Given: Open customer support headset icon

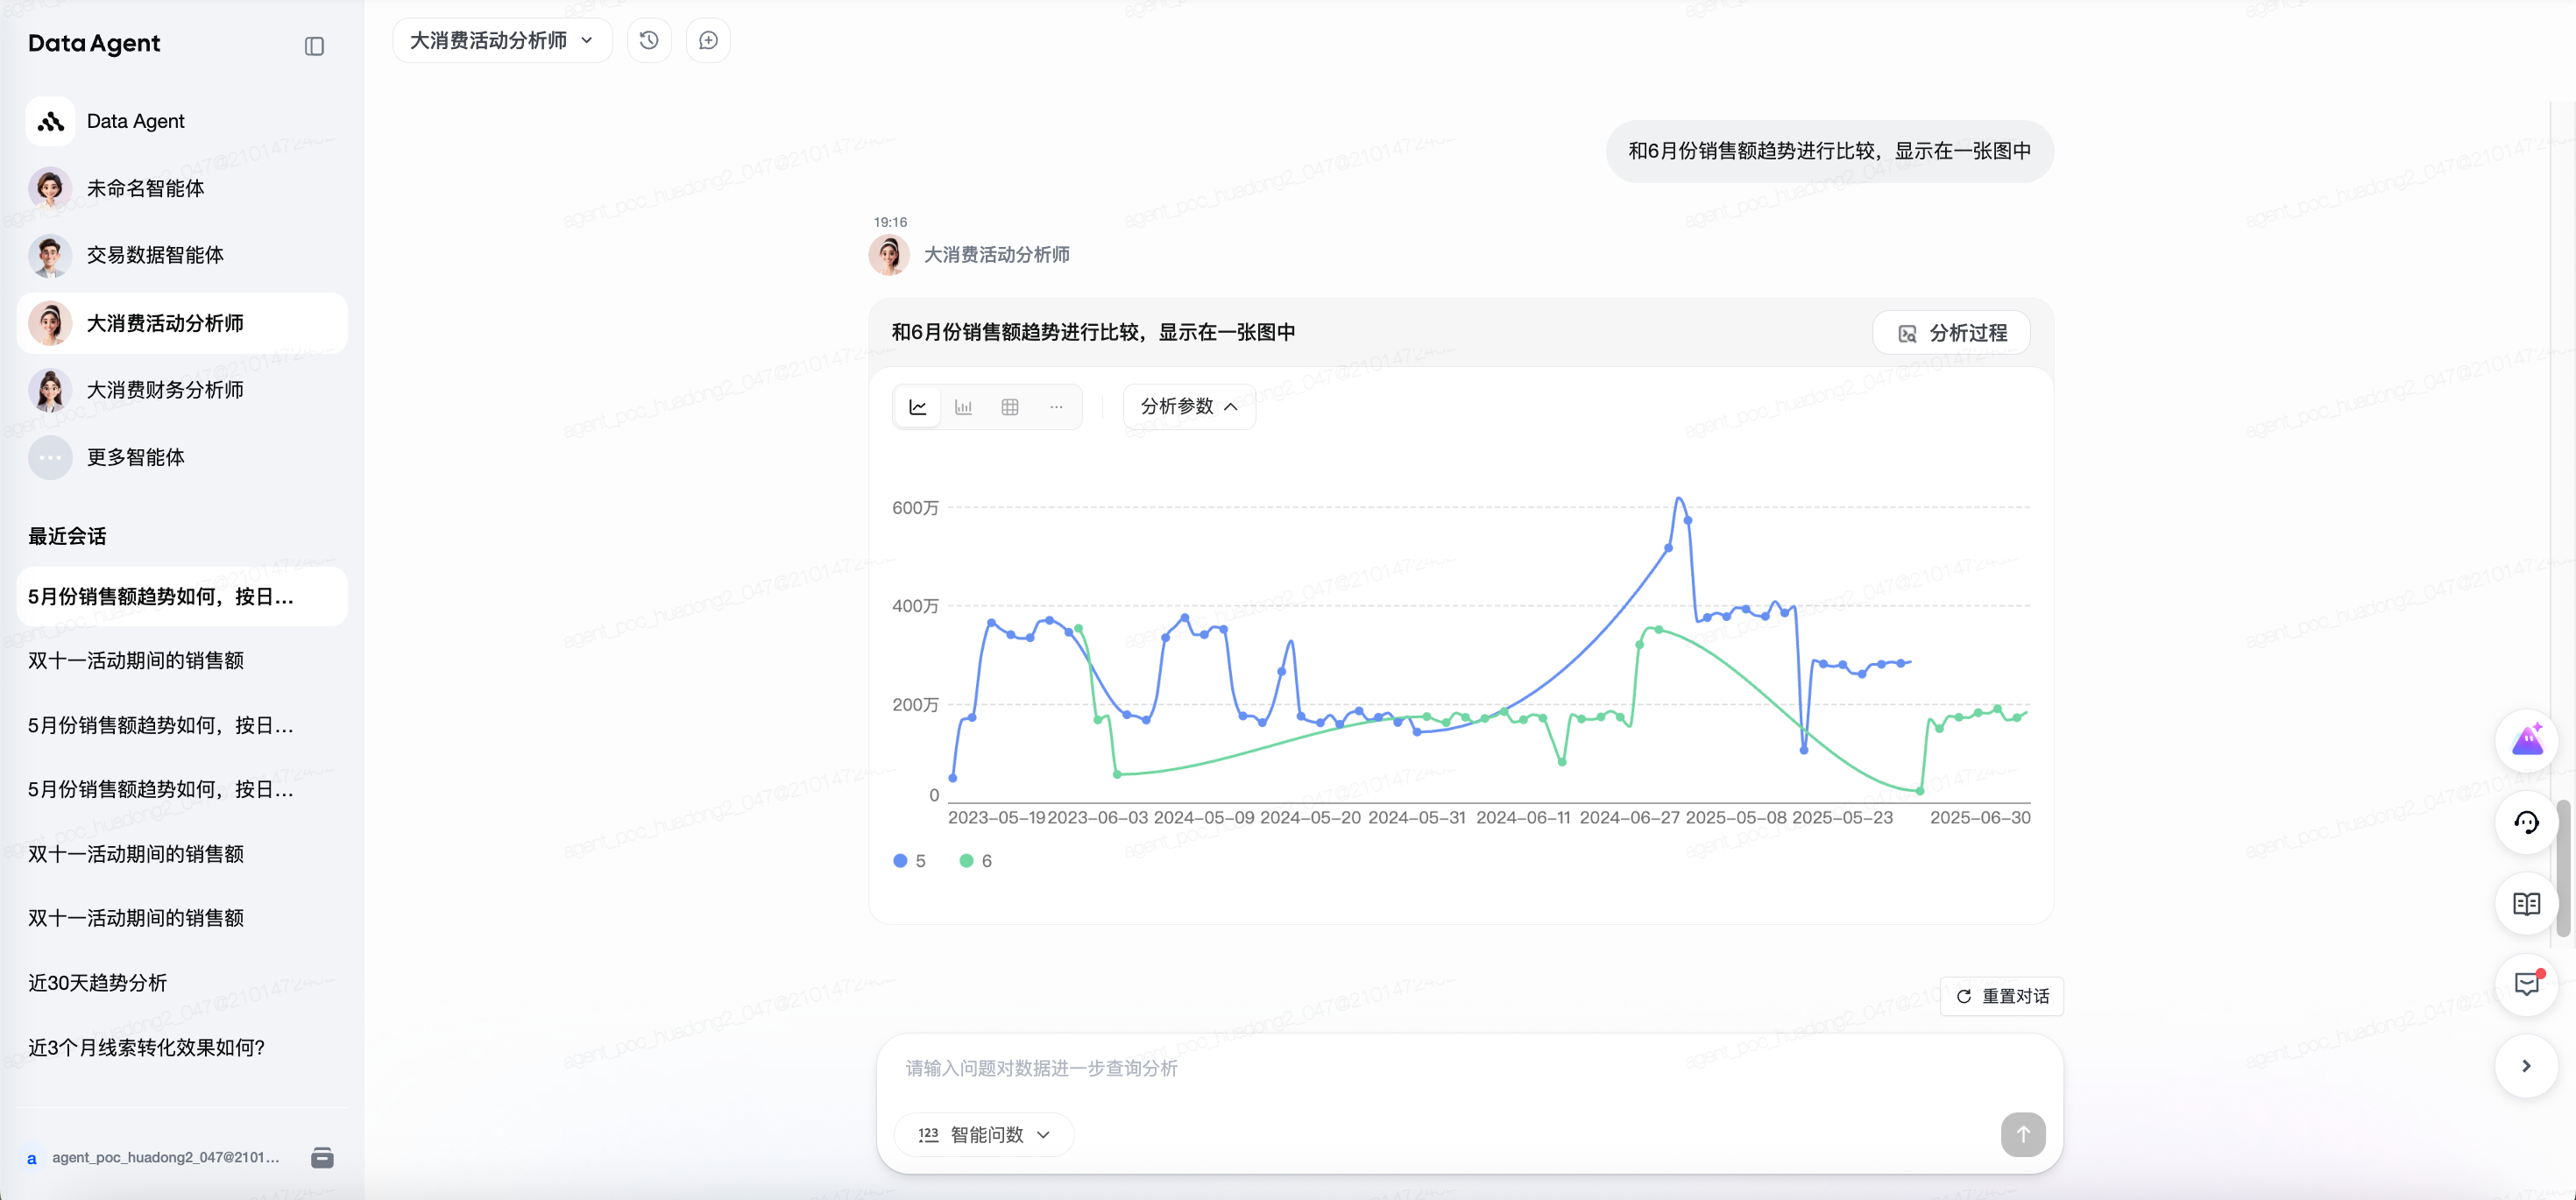Looking at the screenshot, I should click(x=2526, y=823).
